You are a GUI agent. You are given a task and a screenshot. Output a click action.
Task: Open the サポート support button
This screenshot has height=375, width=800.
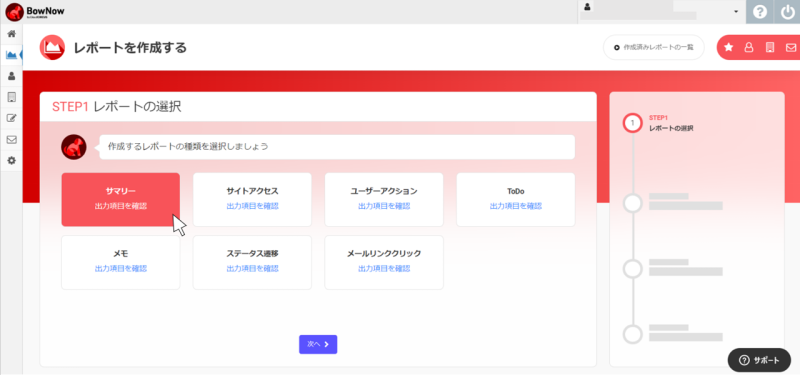[759, 360]
